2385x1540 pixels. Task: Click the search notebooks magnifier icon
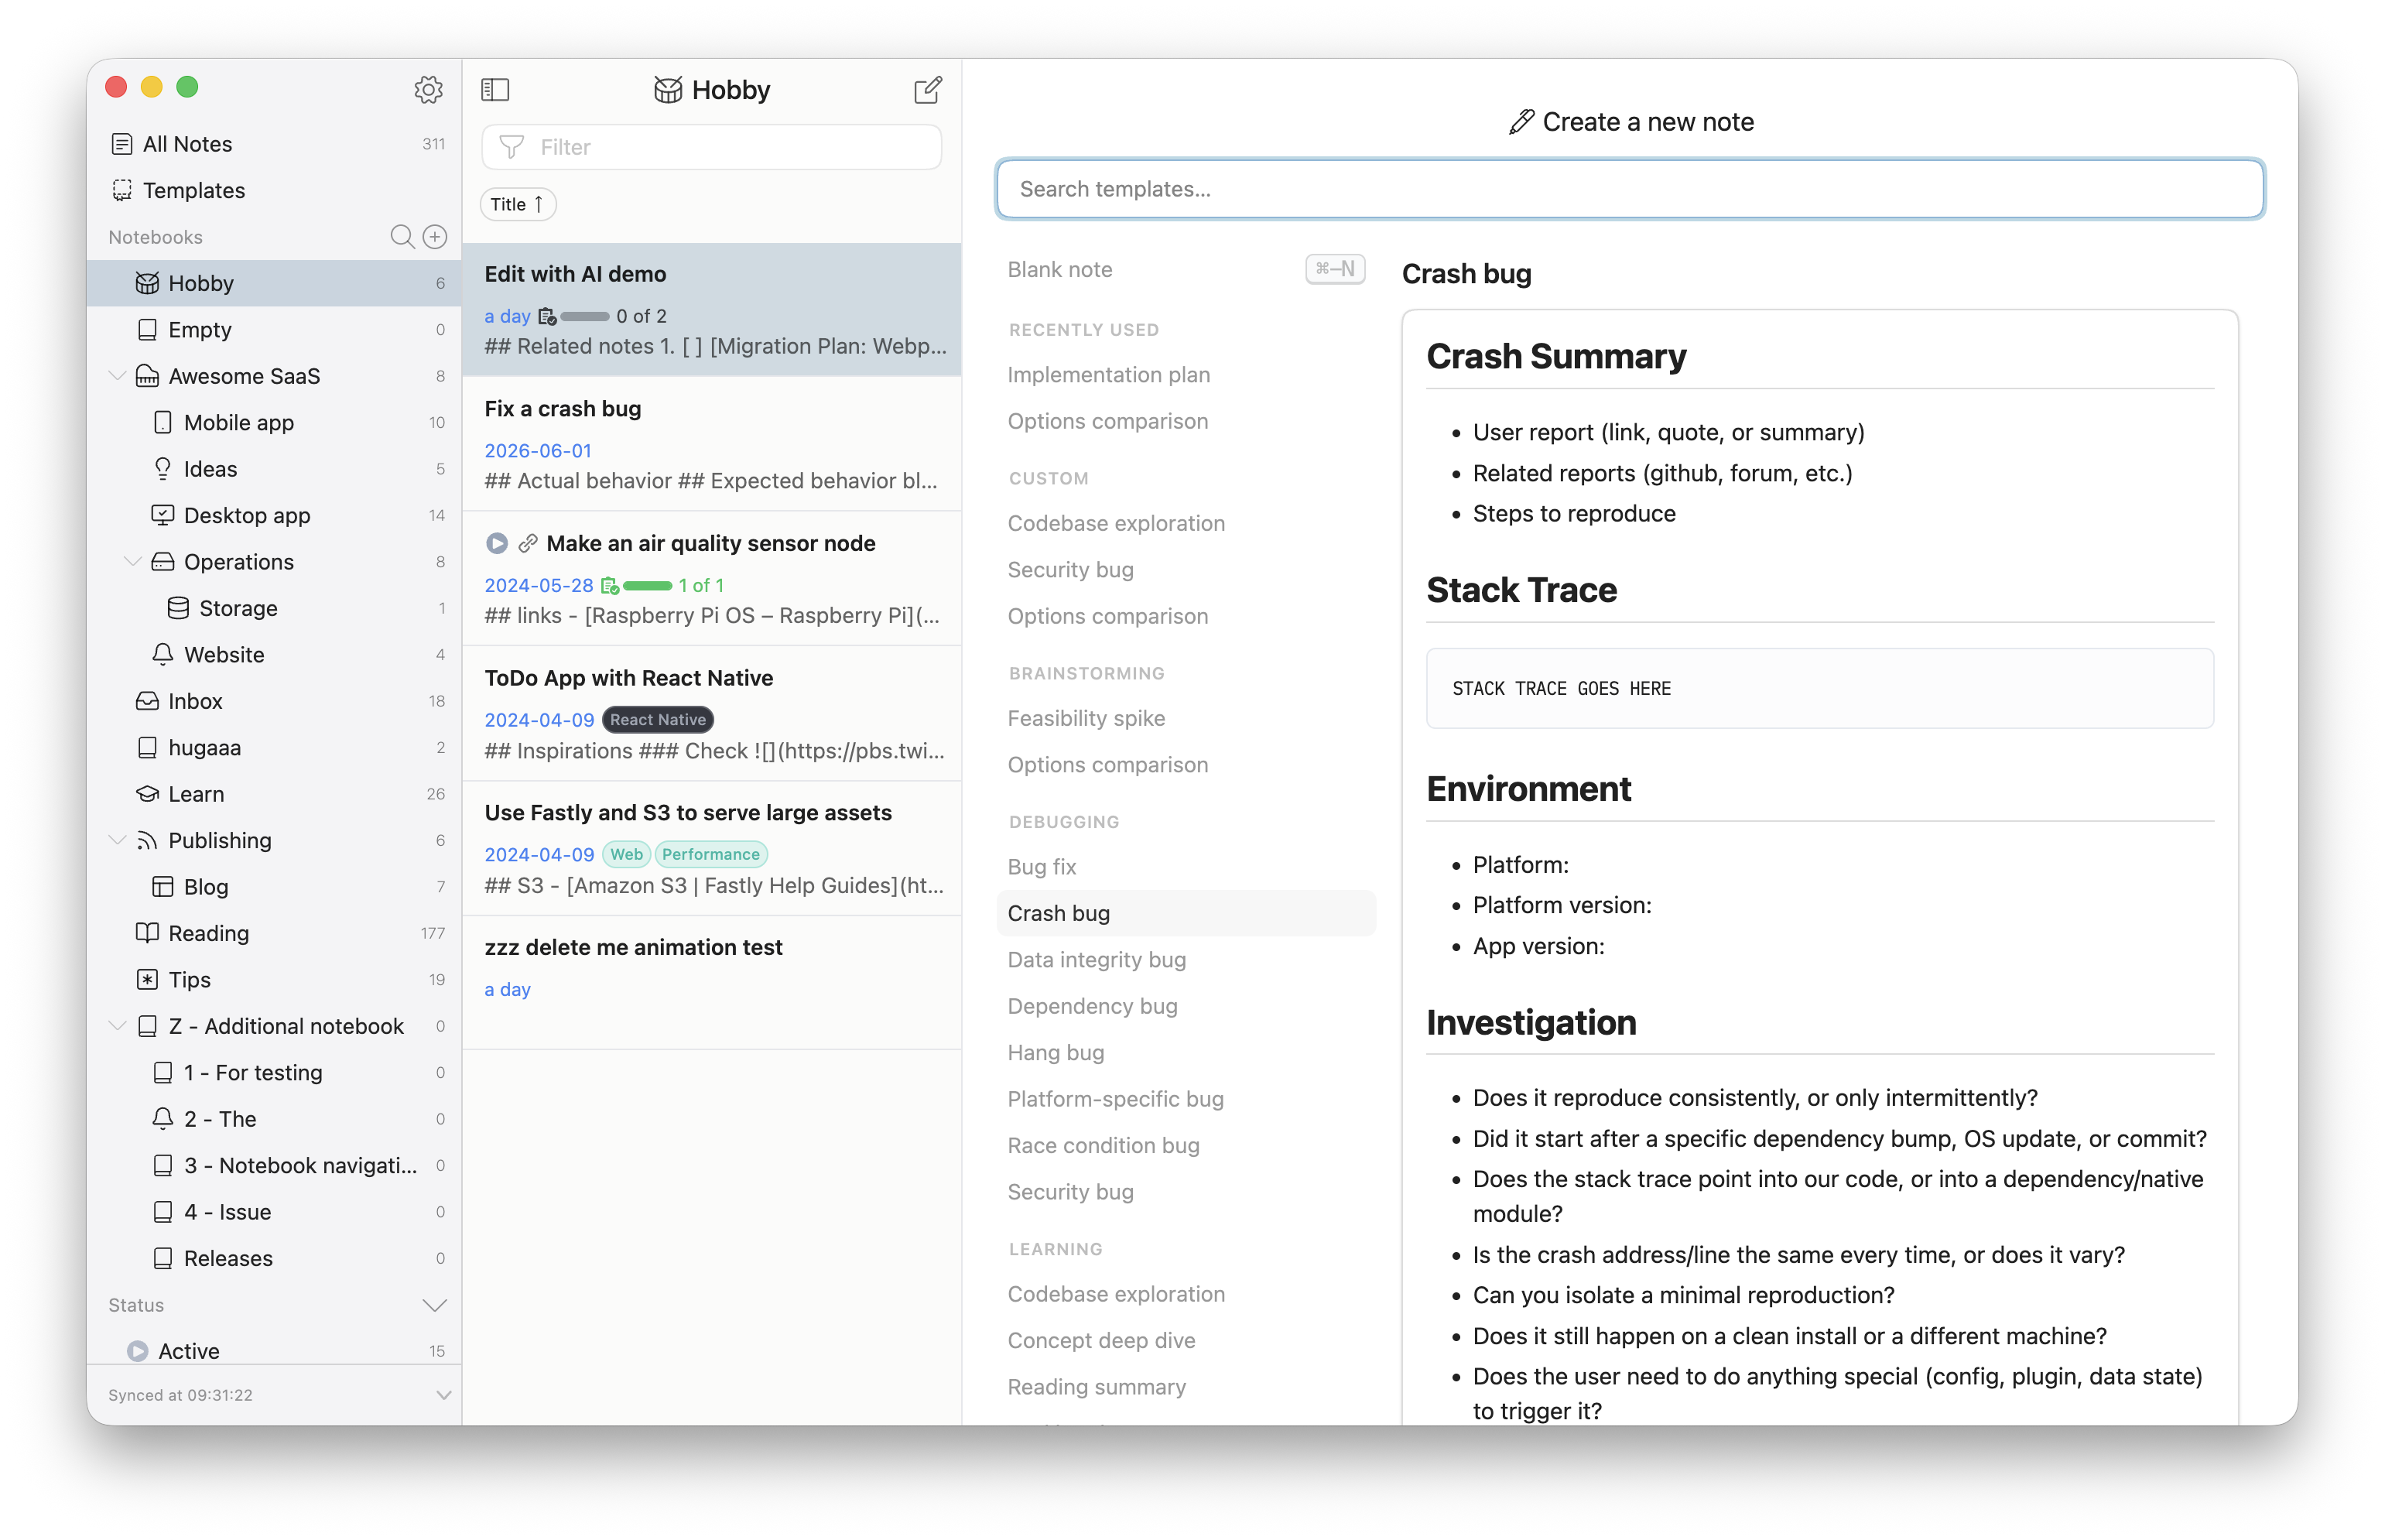(401, 237)
